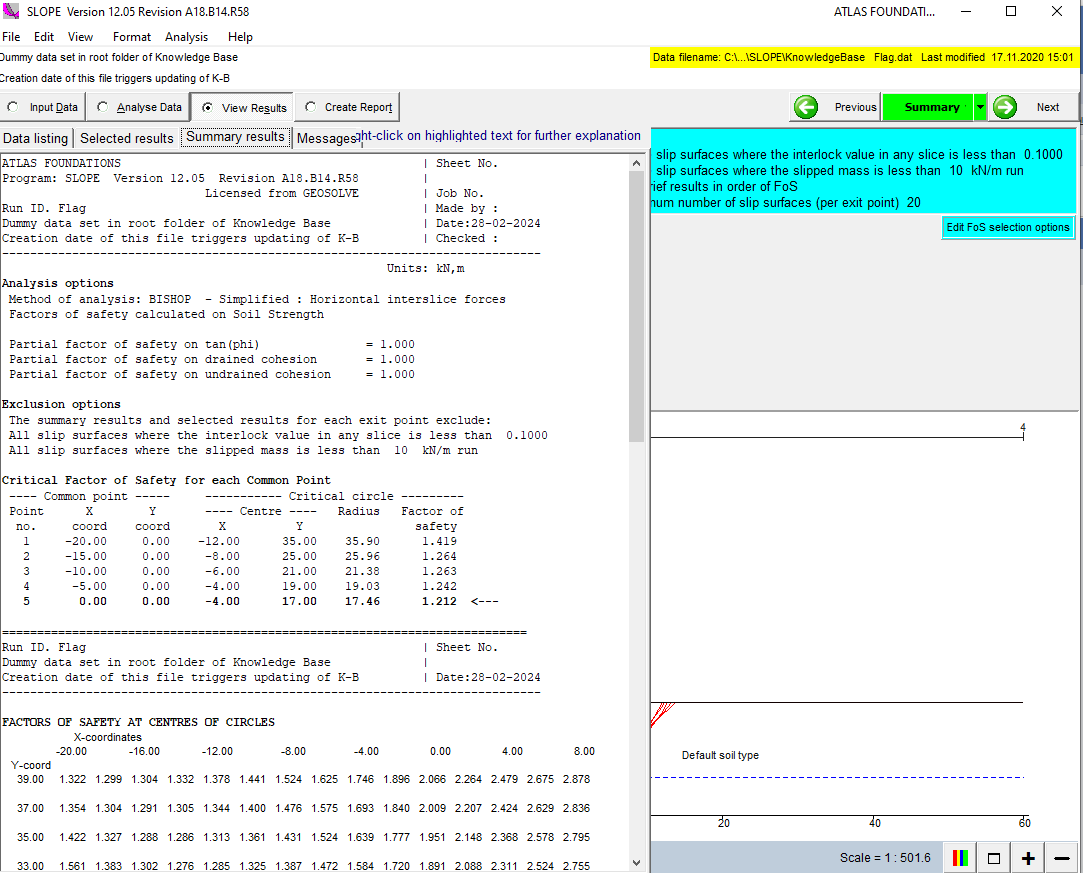Switch to the Messages tab
Image resolution: width=1083 pixels, height=873 pixels.
(x=325, y=138)
